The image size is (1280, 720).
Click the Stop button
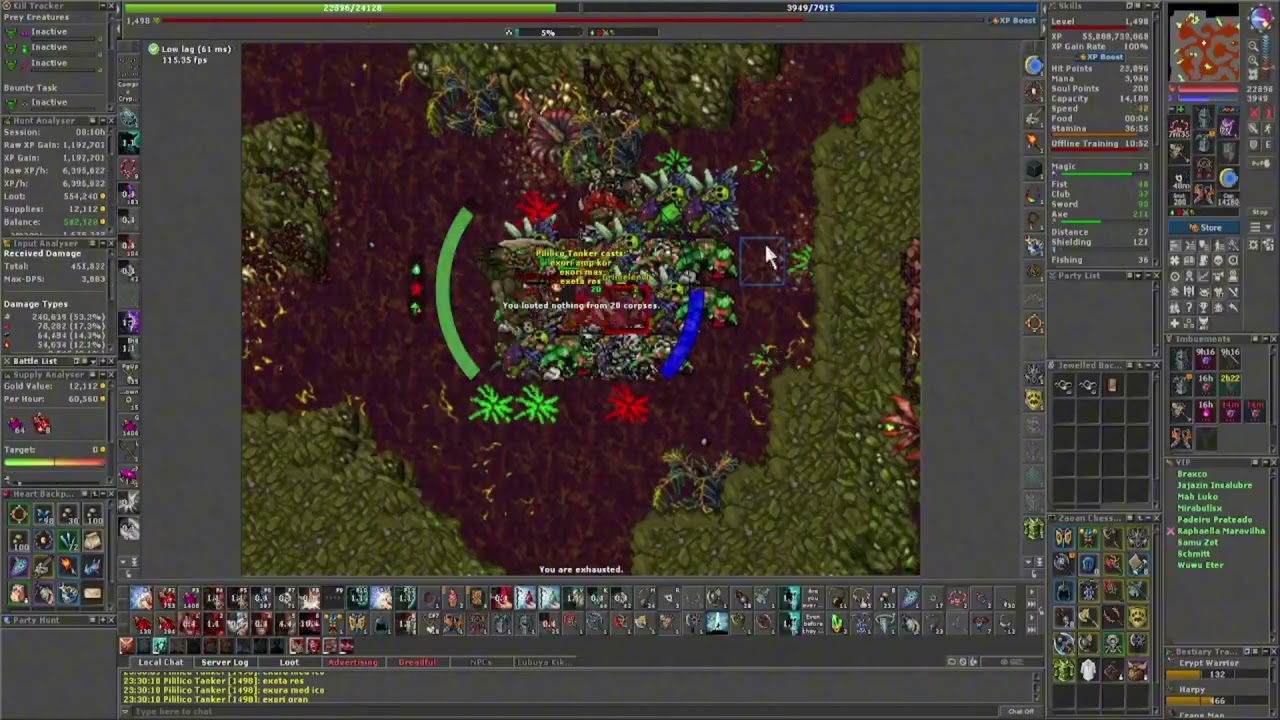tap(1260, 212)
